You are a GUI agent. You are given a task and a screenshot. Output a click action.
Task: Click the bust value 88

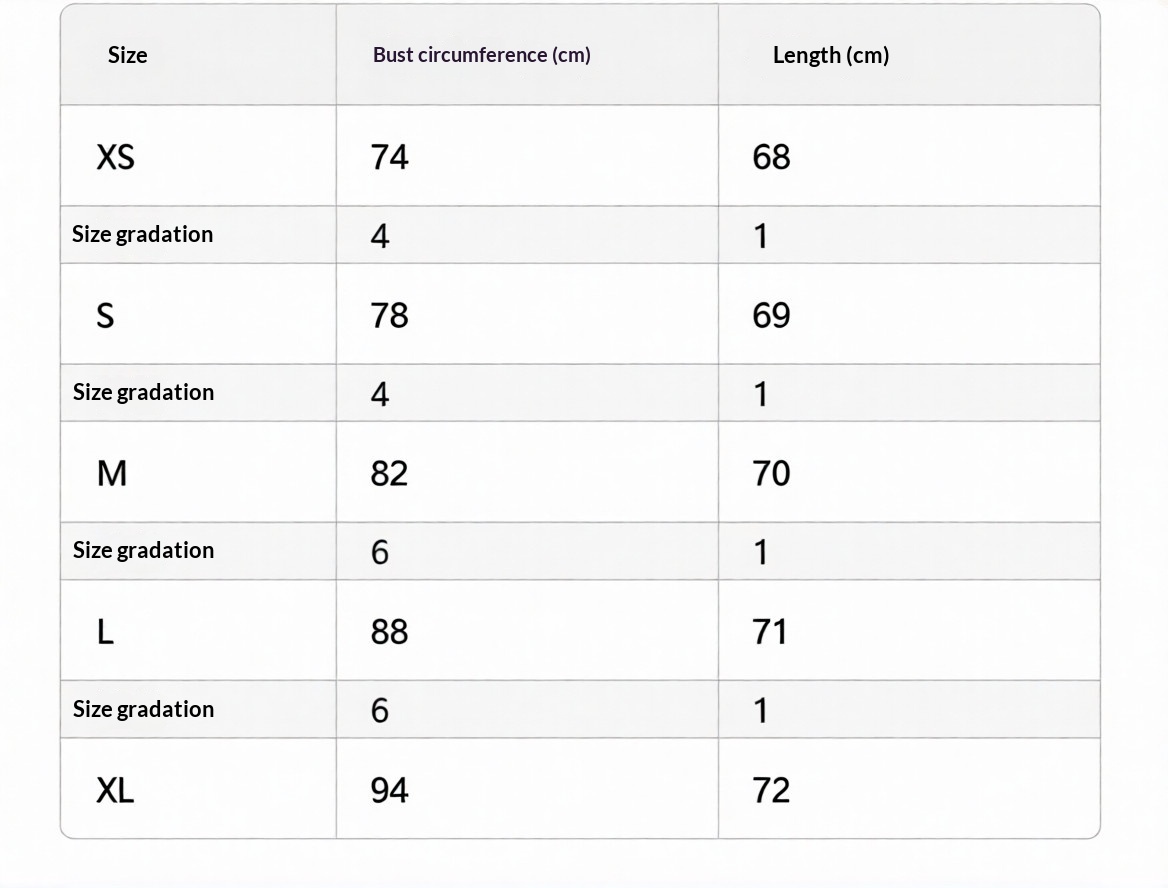point(389,632)
